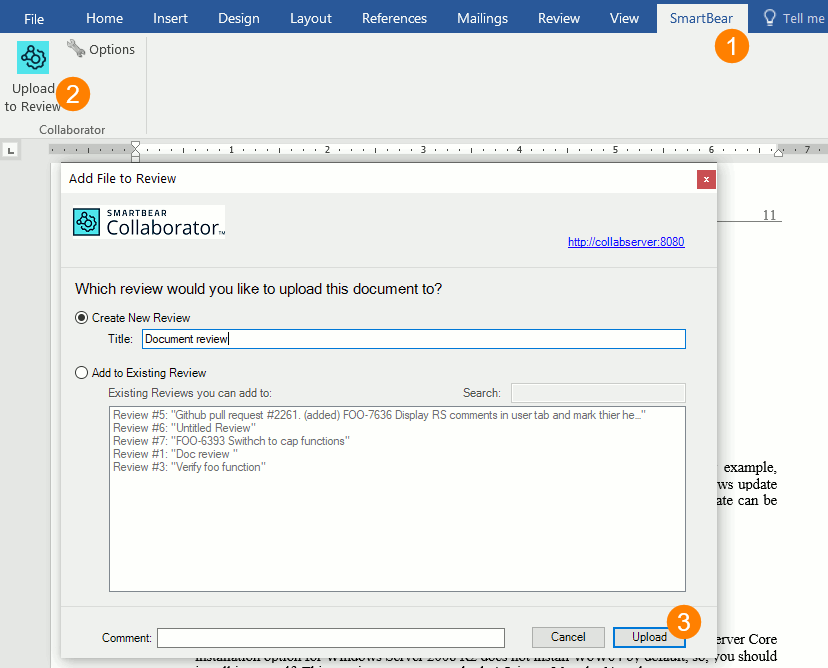The height and width of the screenshot is (668, 828).
Task: Close the Add File to Review dialog
Action: 706,179
